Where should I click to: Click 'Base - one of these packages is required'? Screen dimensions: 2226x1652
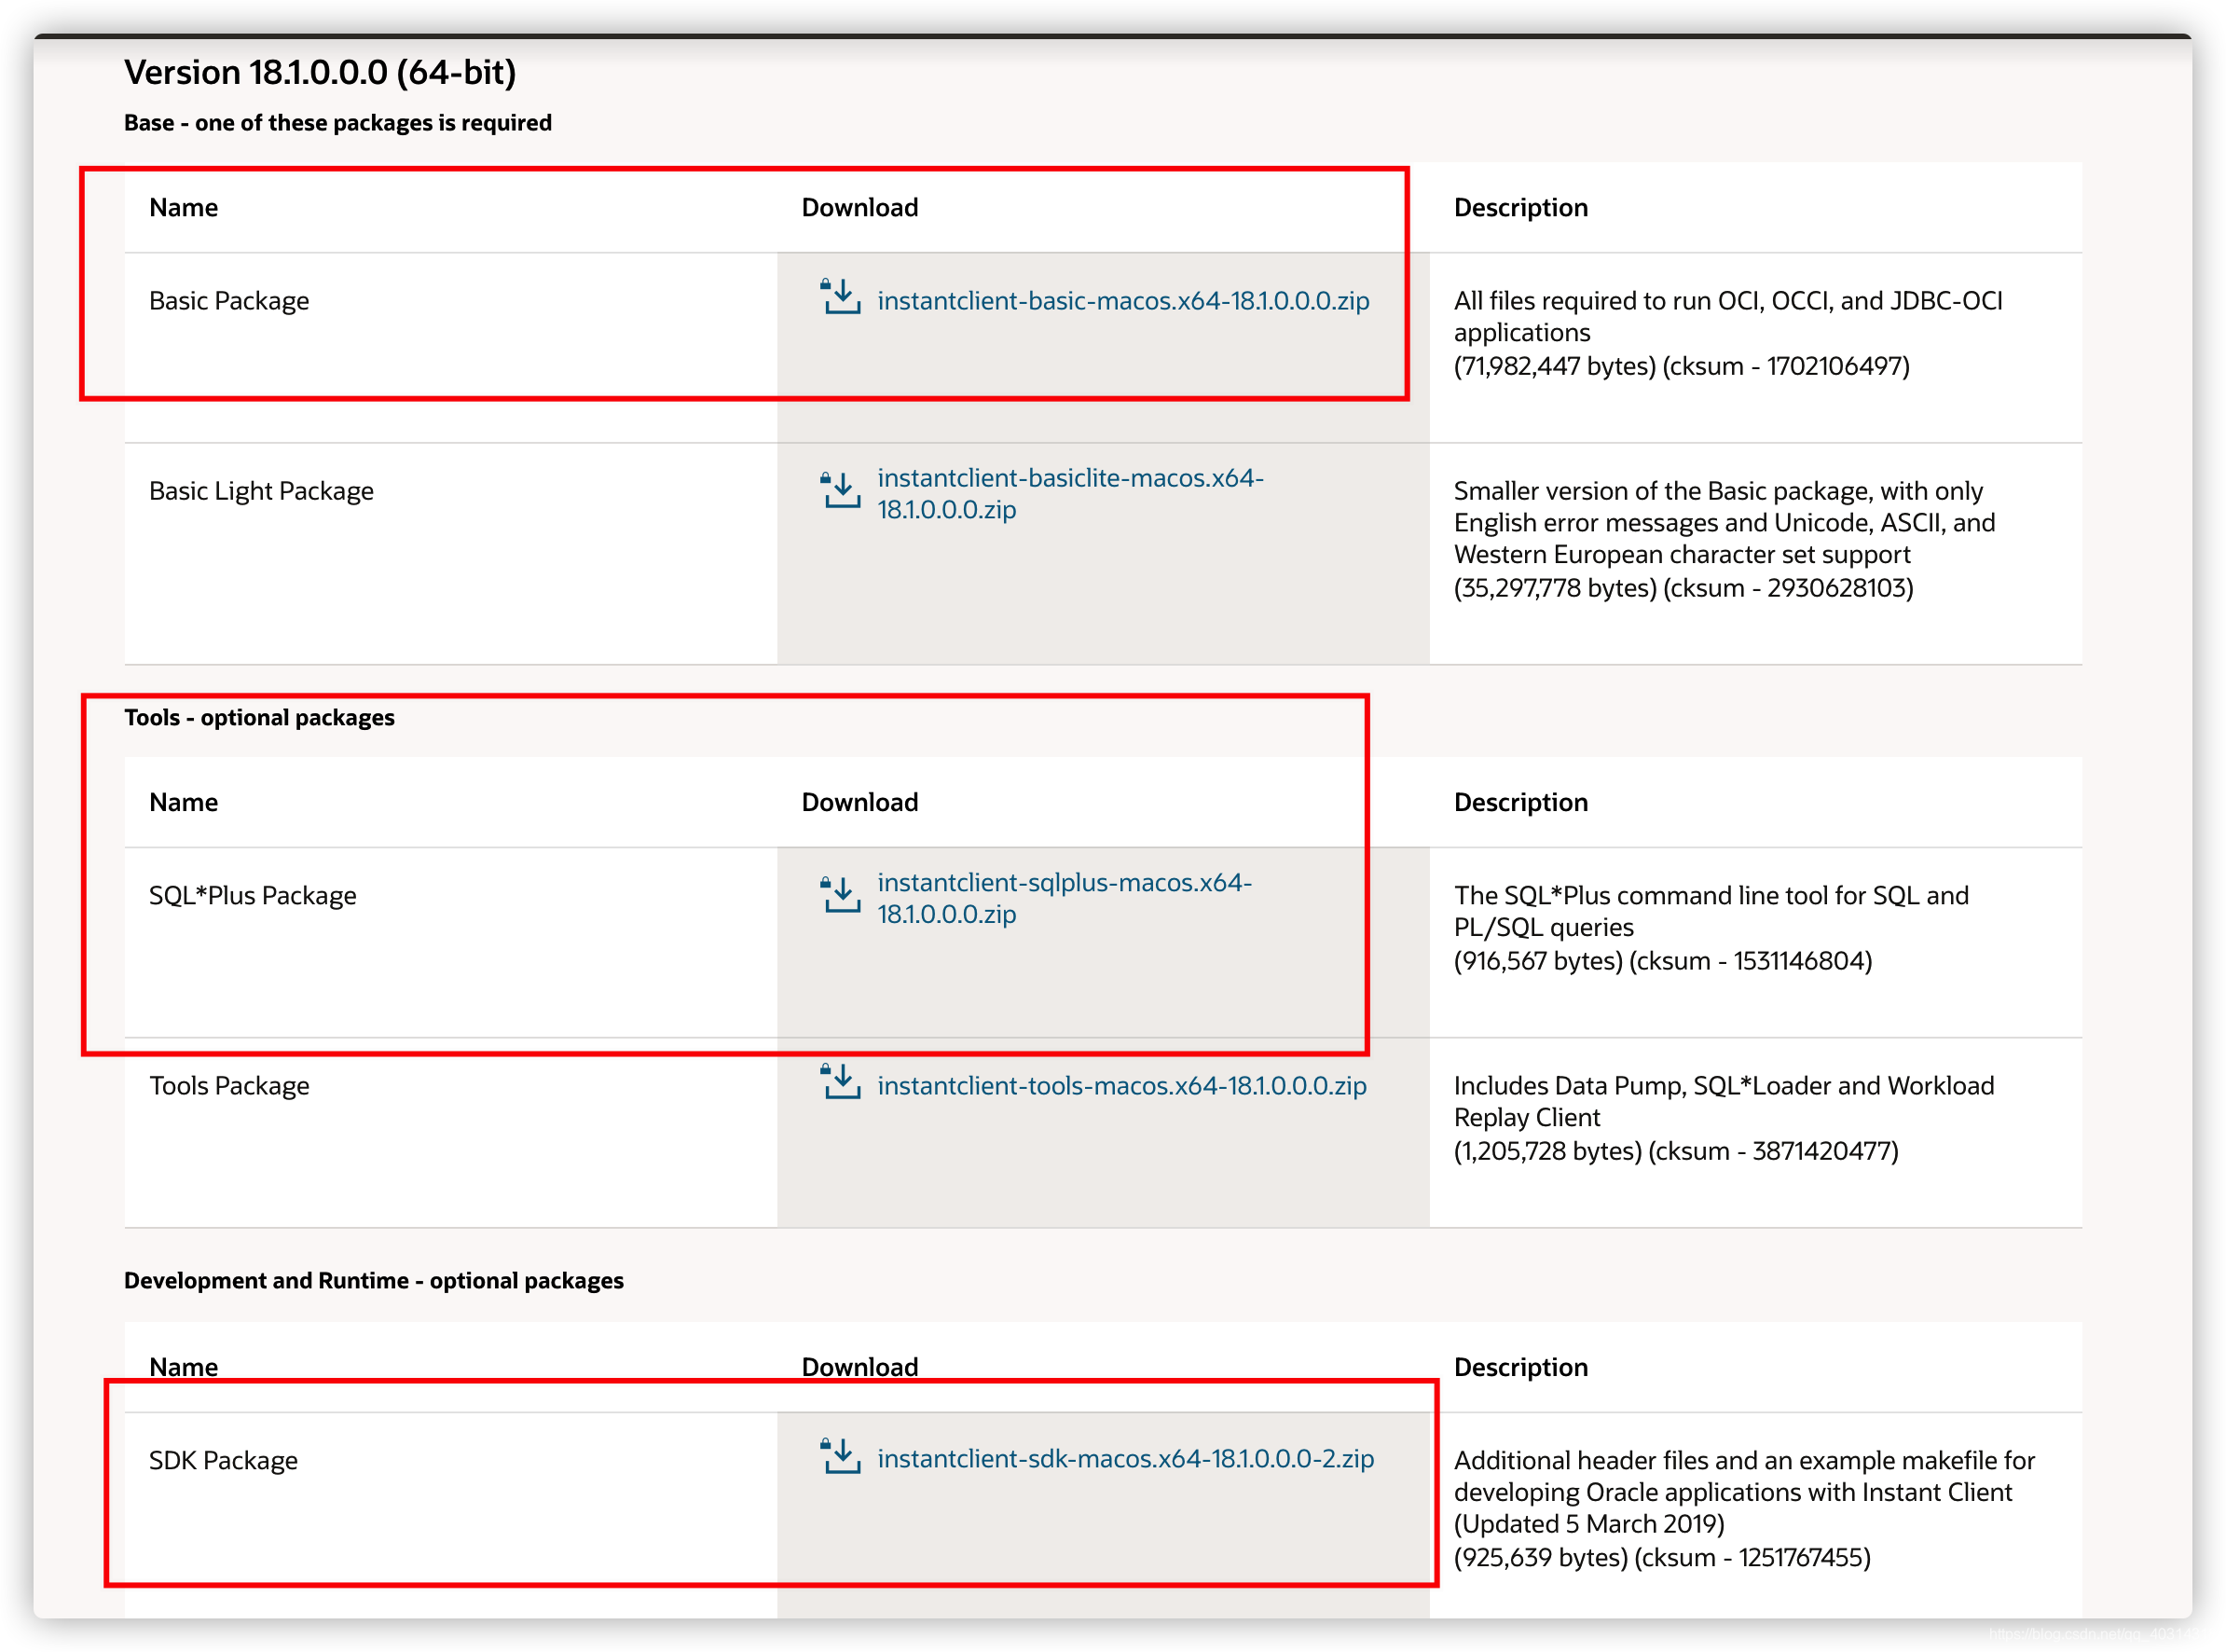[338, 122]
